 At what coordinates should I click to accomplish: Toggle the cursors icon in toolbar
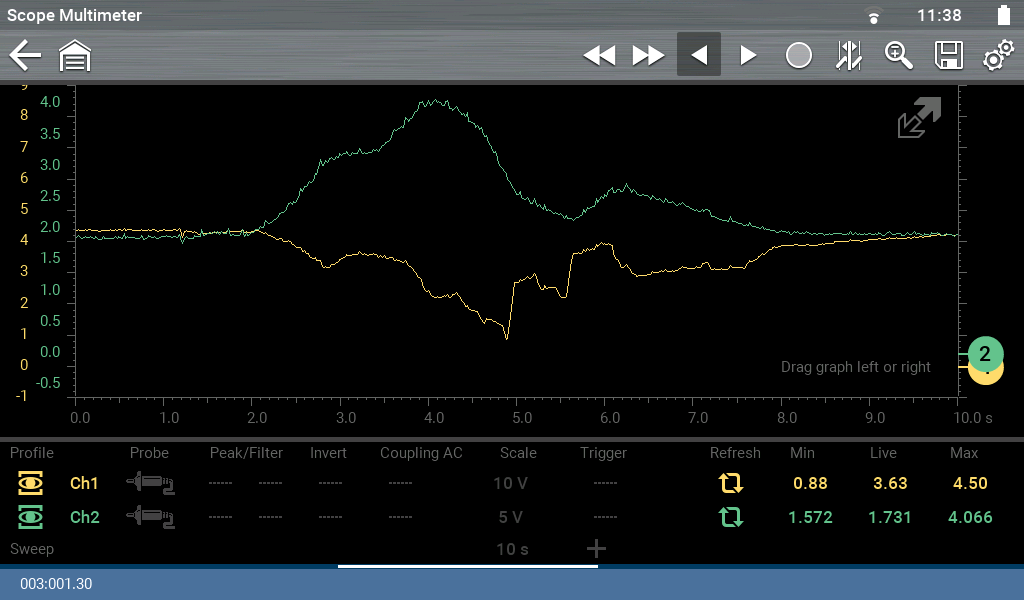pyautogui.click(x=848, y=56)
